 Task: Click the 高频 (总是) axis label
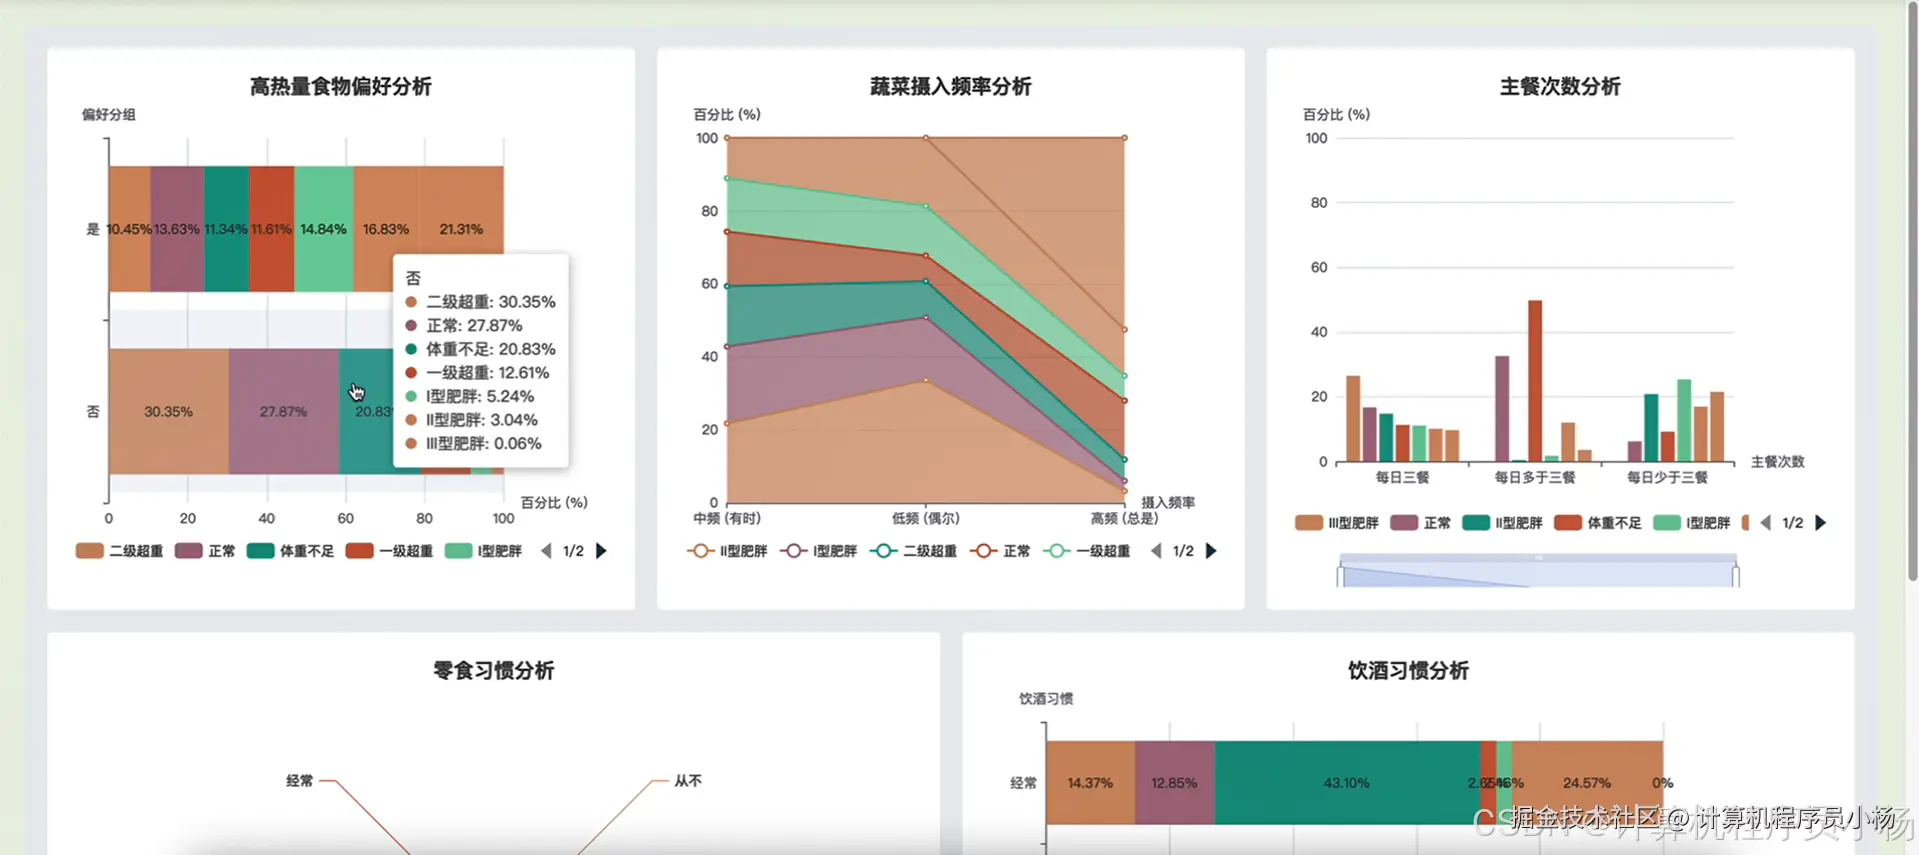coord(1124,519)
